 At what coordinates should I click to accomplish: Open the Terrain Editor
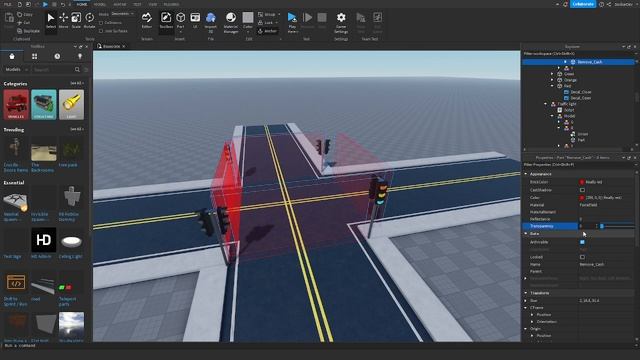click(147, 20)
